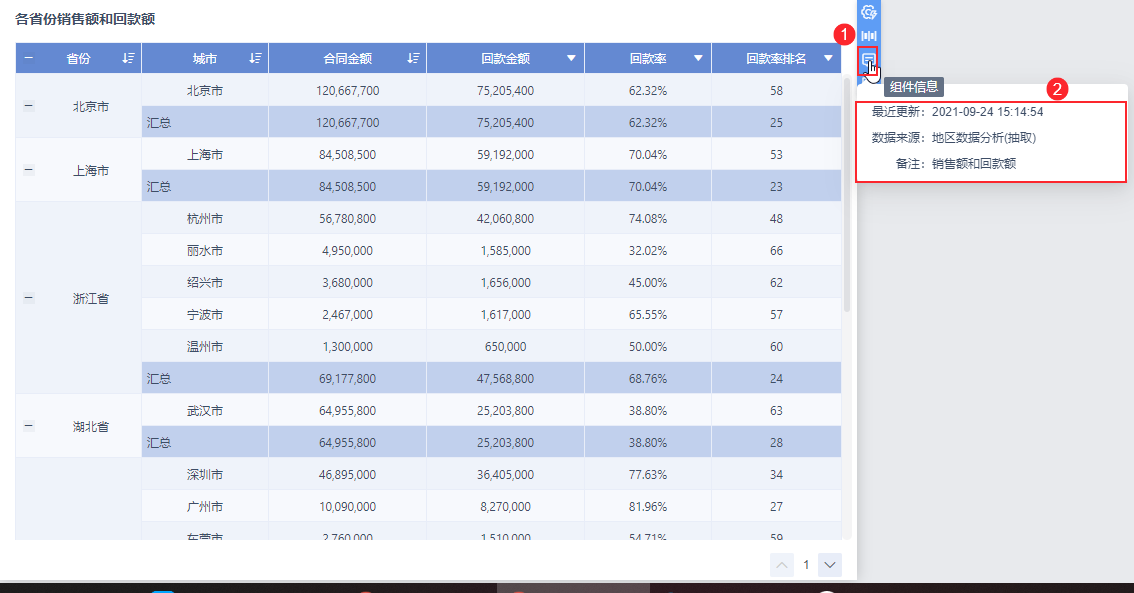Click the table title 各省份销售额和回款额
Screen dimensions: 1134x593
pyautogui.click(x=85, y=19)
